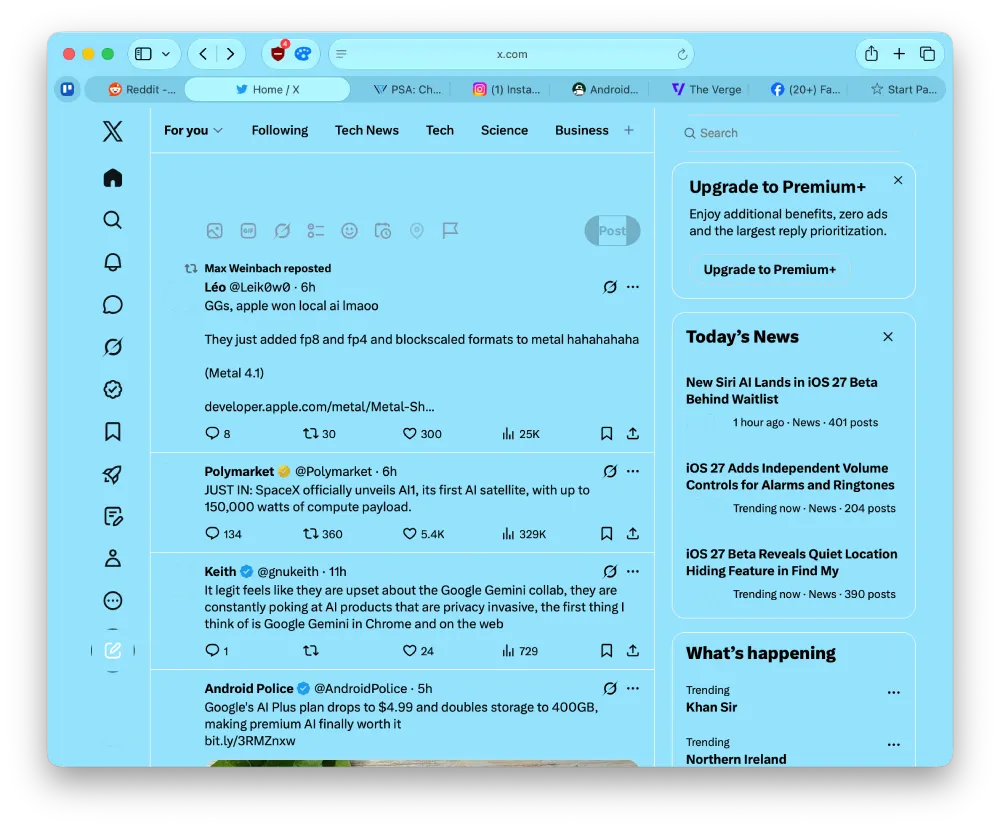
Task: Add media image to new post
Action: pyautogui.click(x=214, y=231)
